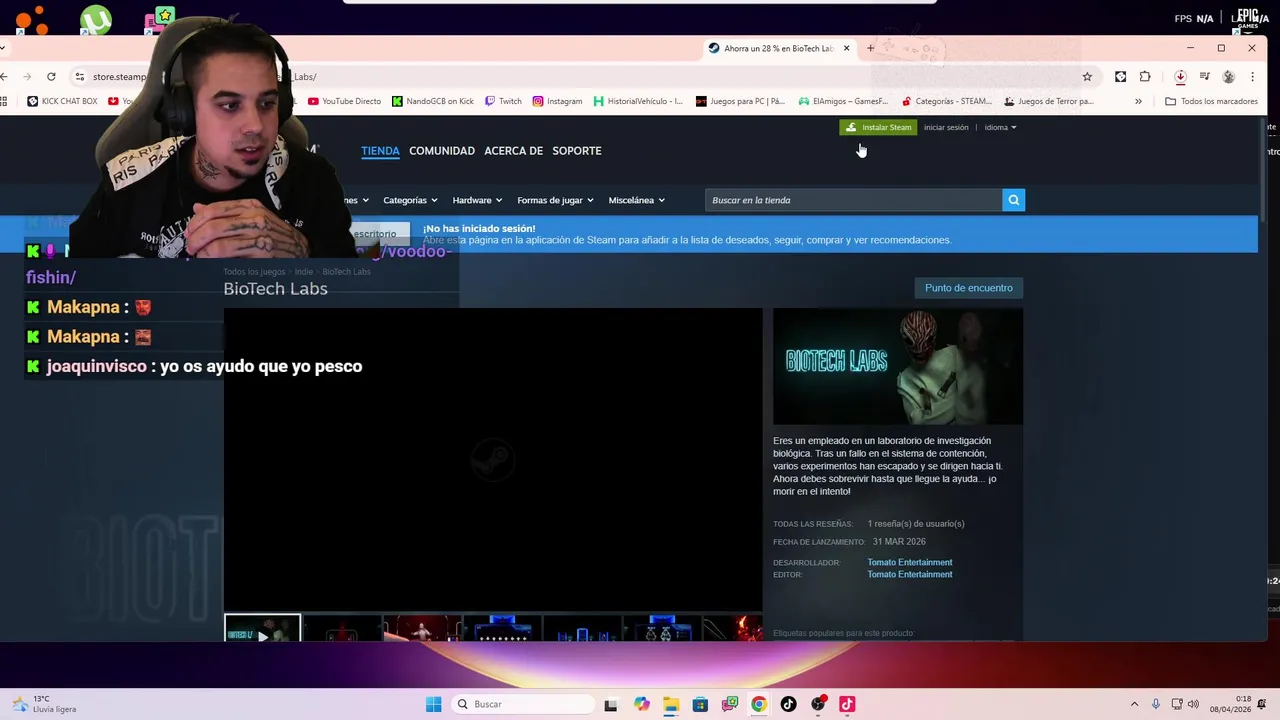Go to the COMUNIDAD tab
This screenshot has width=1280, height=720.
(x=442, y=151)
